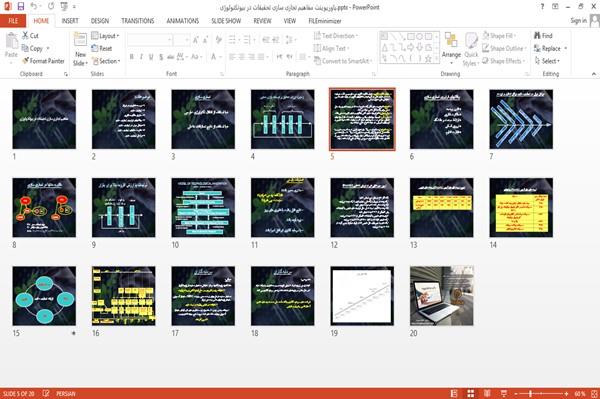
Task: Open the Align Text dropdown
Action: [331, 48]
